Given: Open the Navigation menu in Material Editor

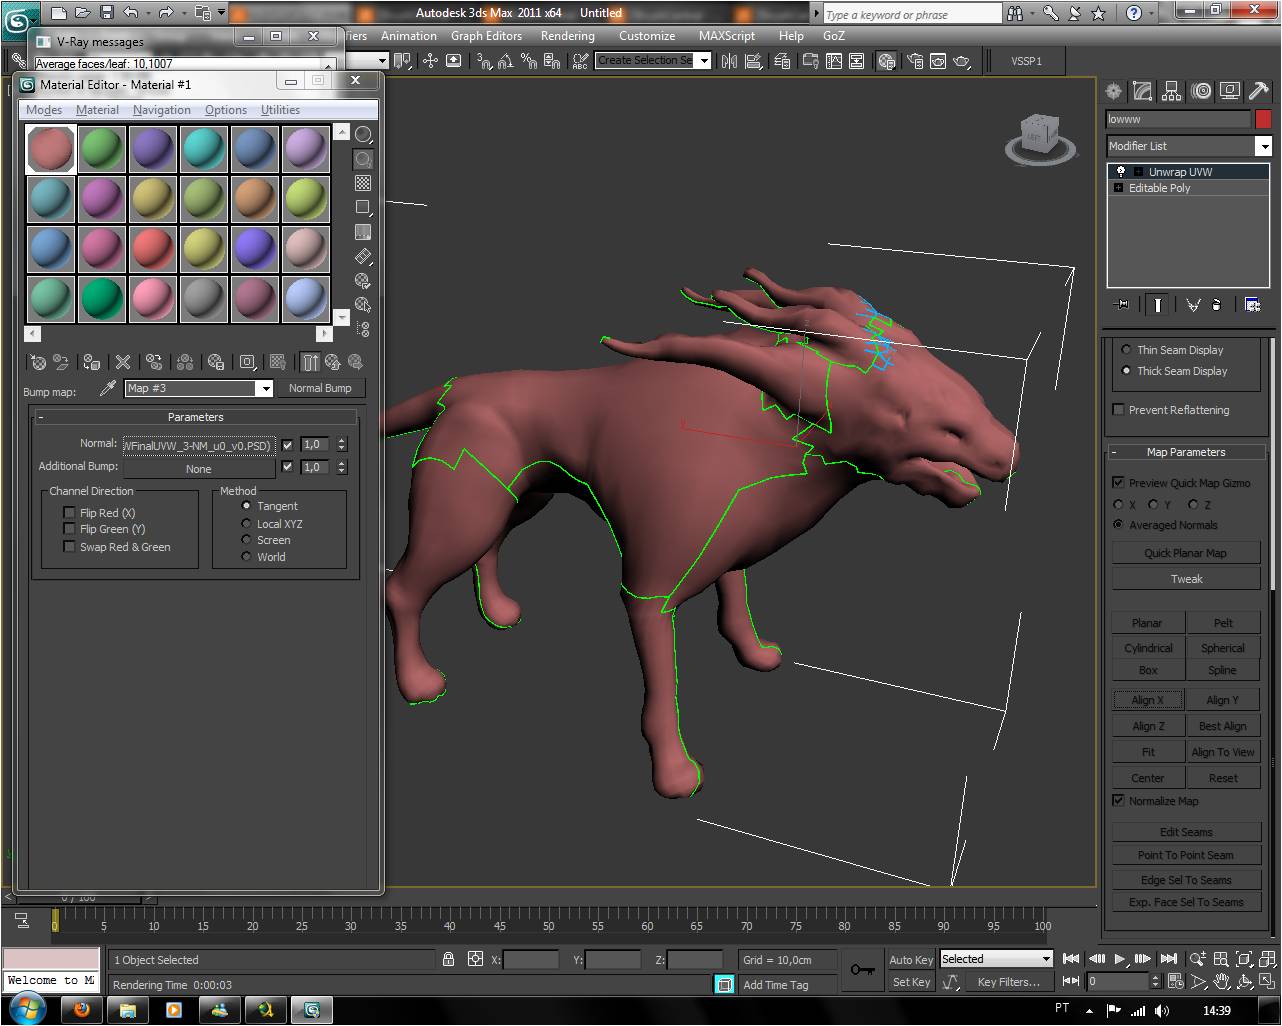Looking at the screenshot, I should click(161, 110).
